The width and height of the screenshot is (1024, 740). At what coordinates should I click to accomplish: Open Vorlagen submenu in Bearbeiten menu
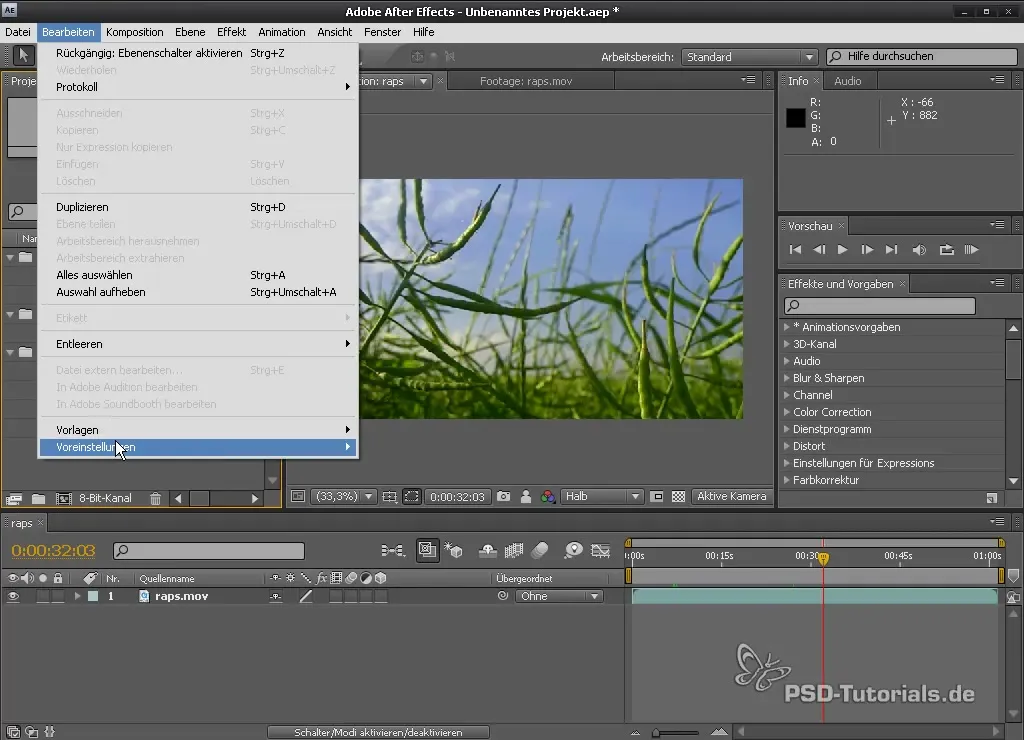click(198, 430)
